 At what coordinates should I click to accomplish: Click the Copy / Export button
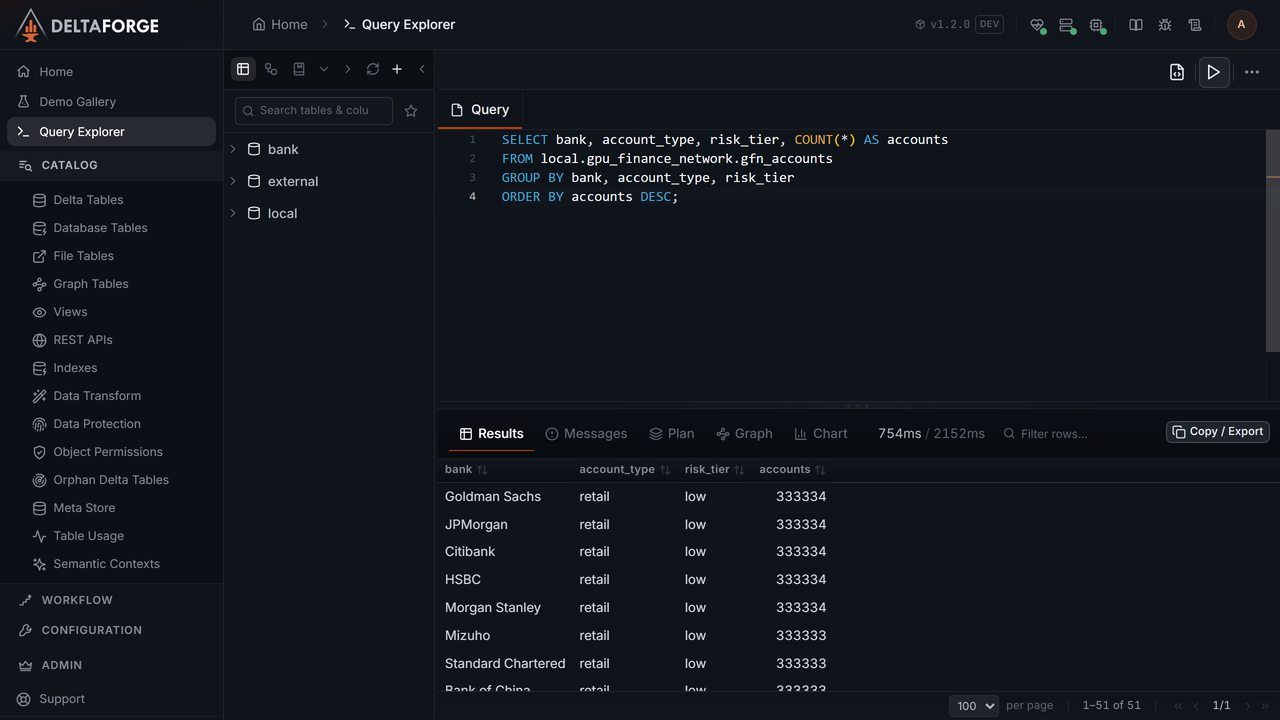(x=1218, y=432)
